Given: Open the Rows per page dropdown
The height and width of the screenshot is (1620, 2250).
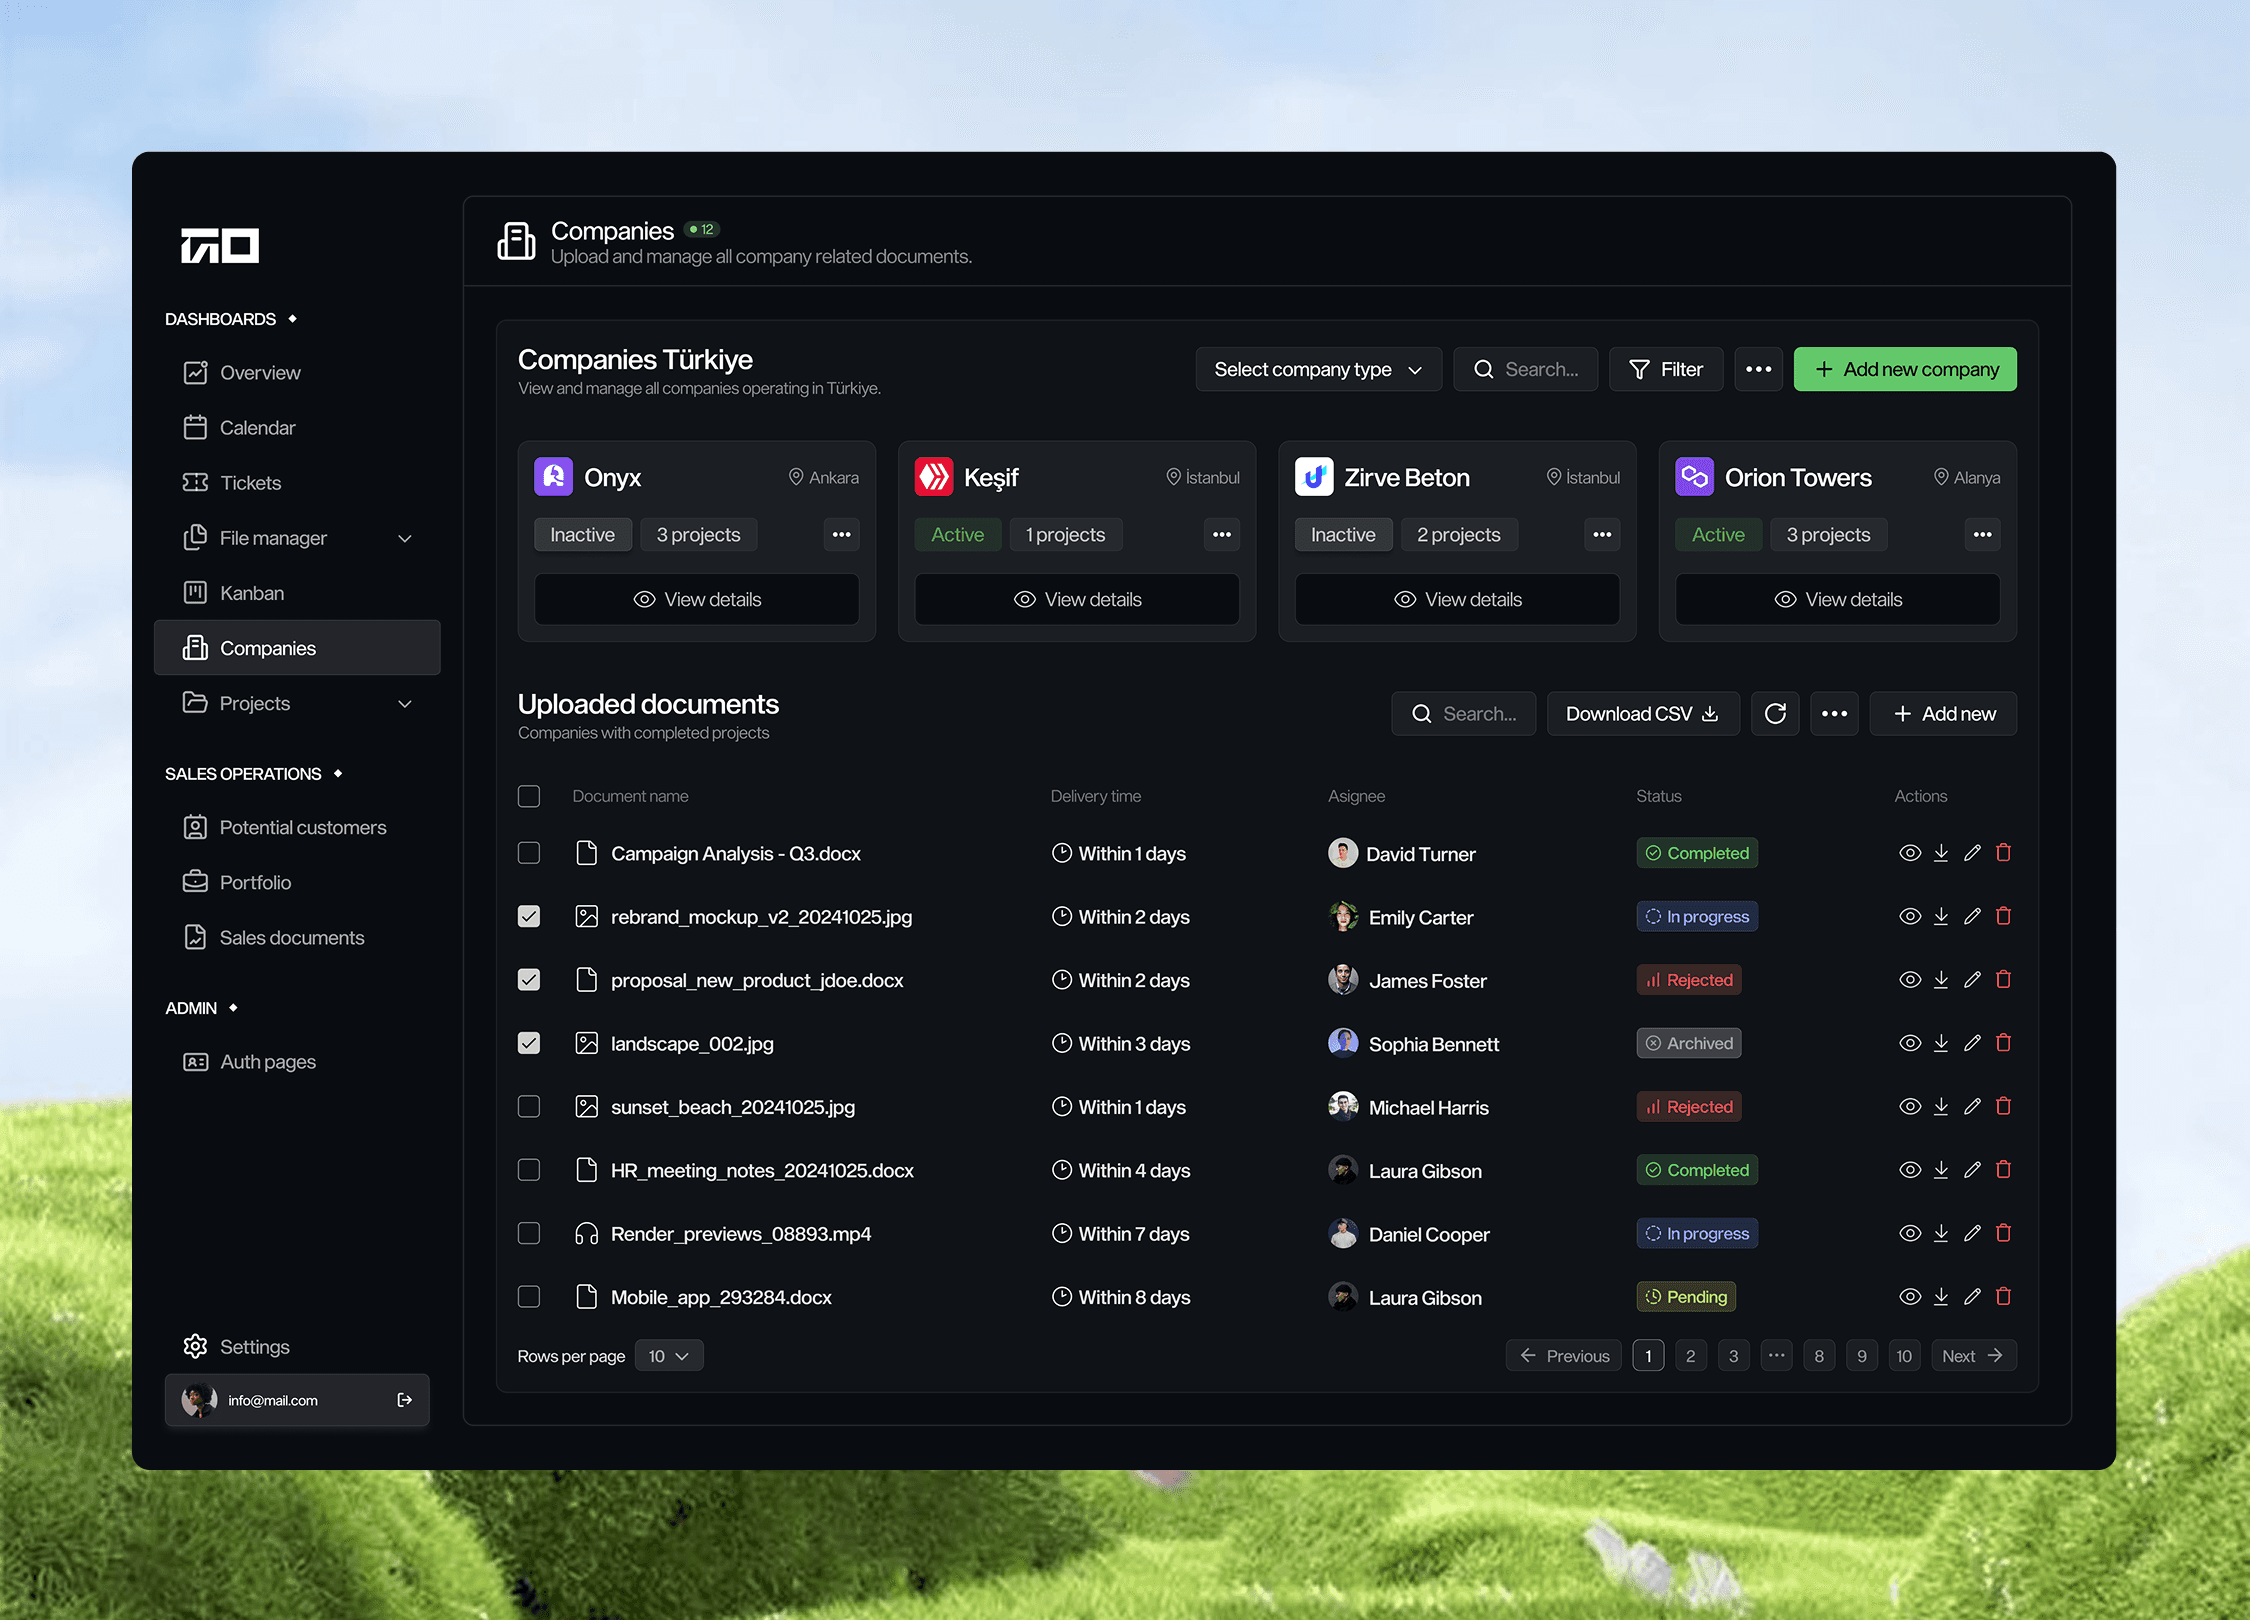Looking at the screenshot, I should [x=668, y=1355].
